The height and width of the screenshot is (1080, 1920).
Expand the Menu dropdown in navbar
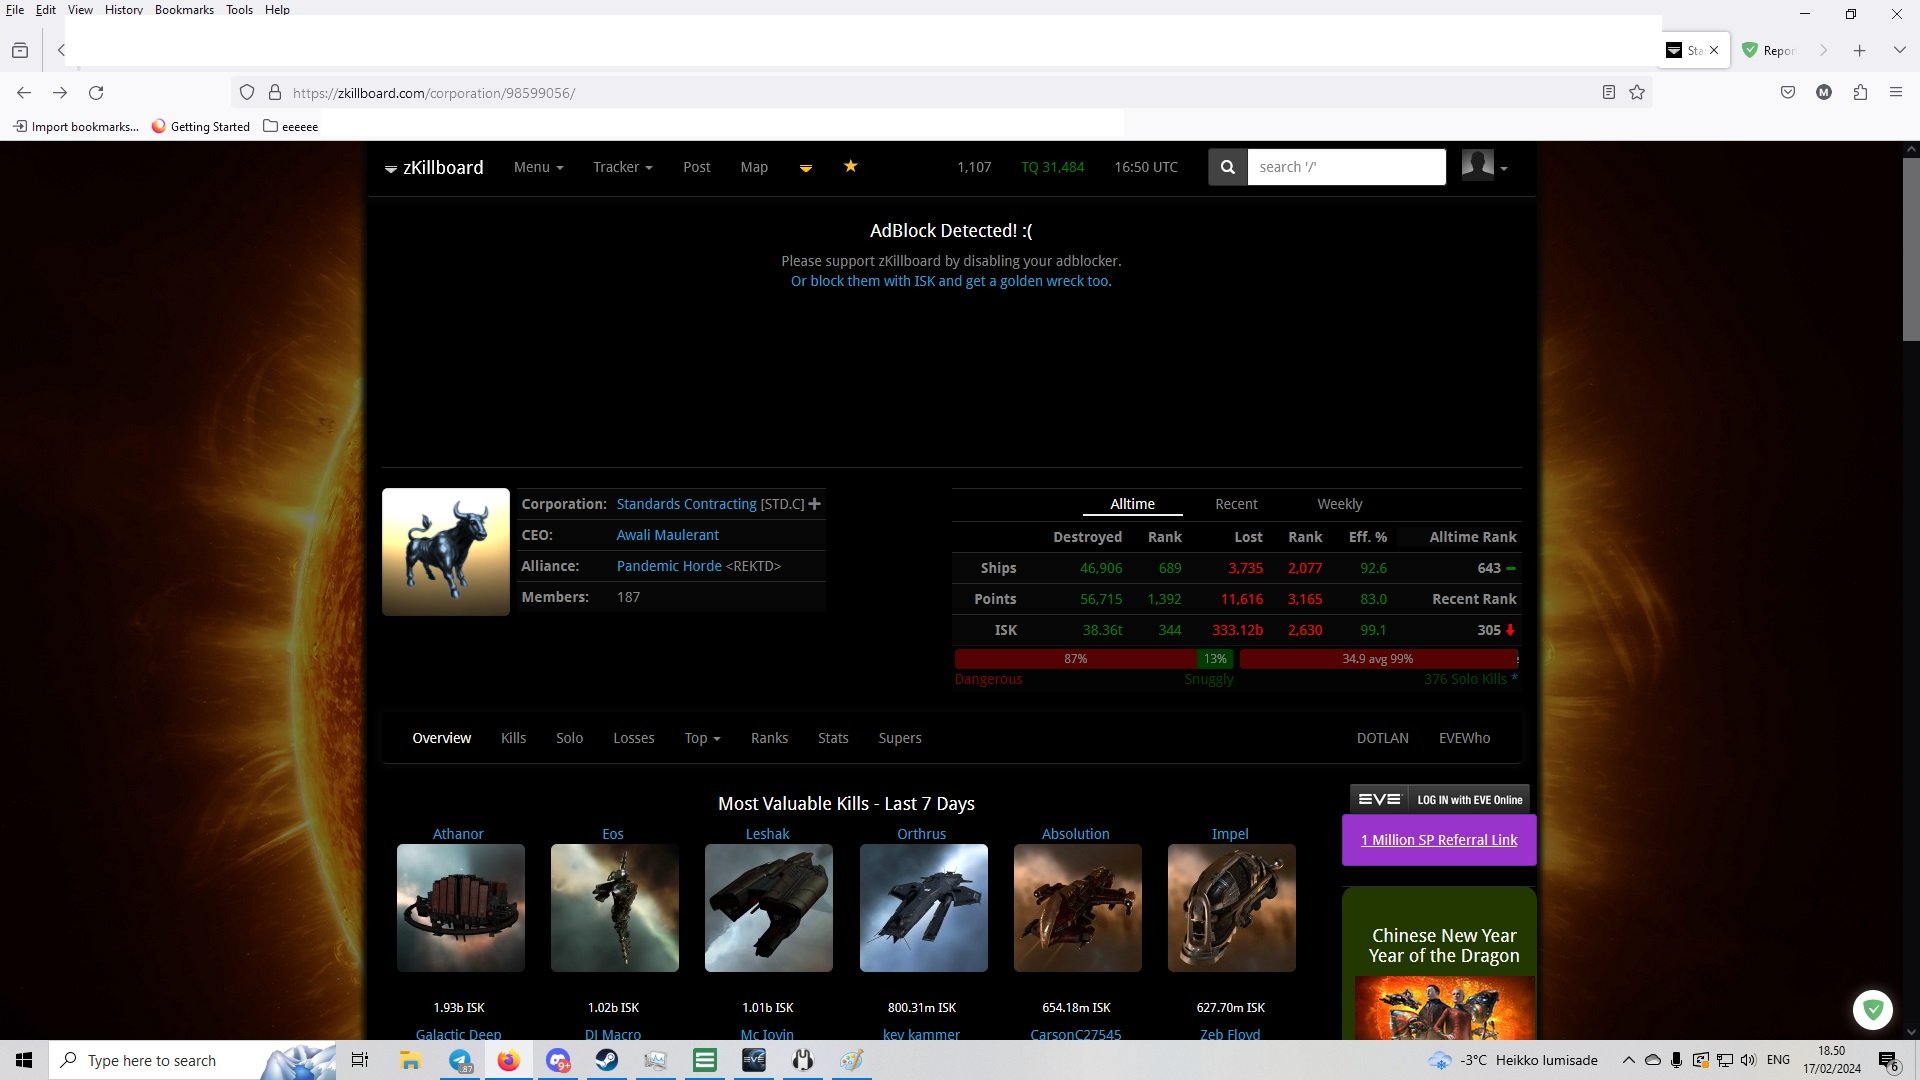tap(538, 167)
